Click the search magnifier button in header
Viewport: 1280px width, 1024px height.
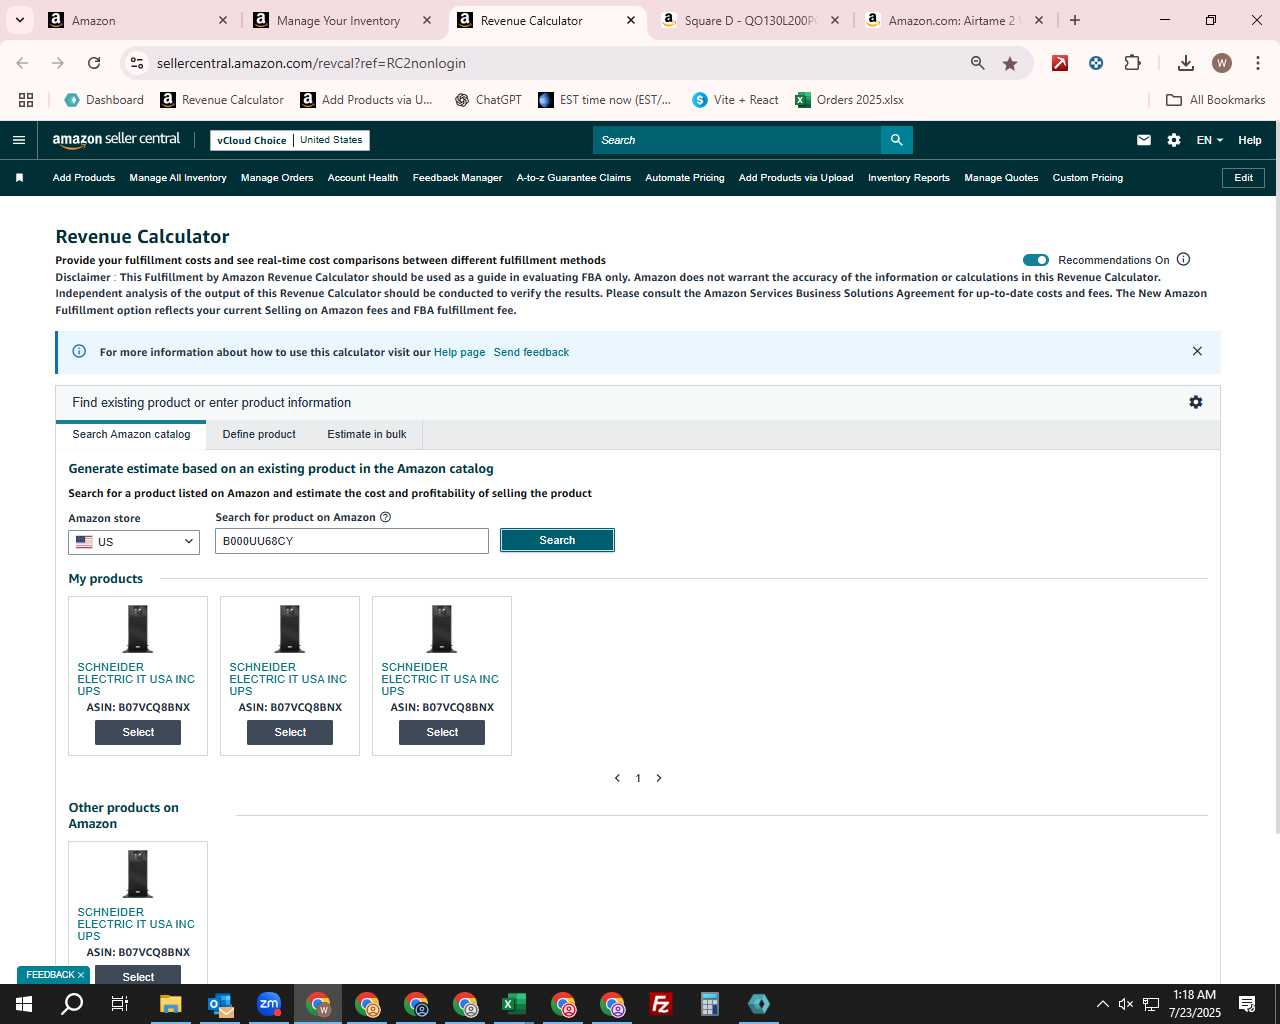click(x=897, y=140)
